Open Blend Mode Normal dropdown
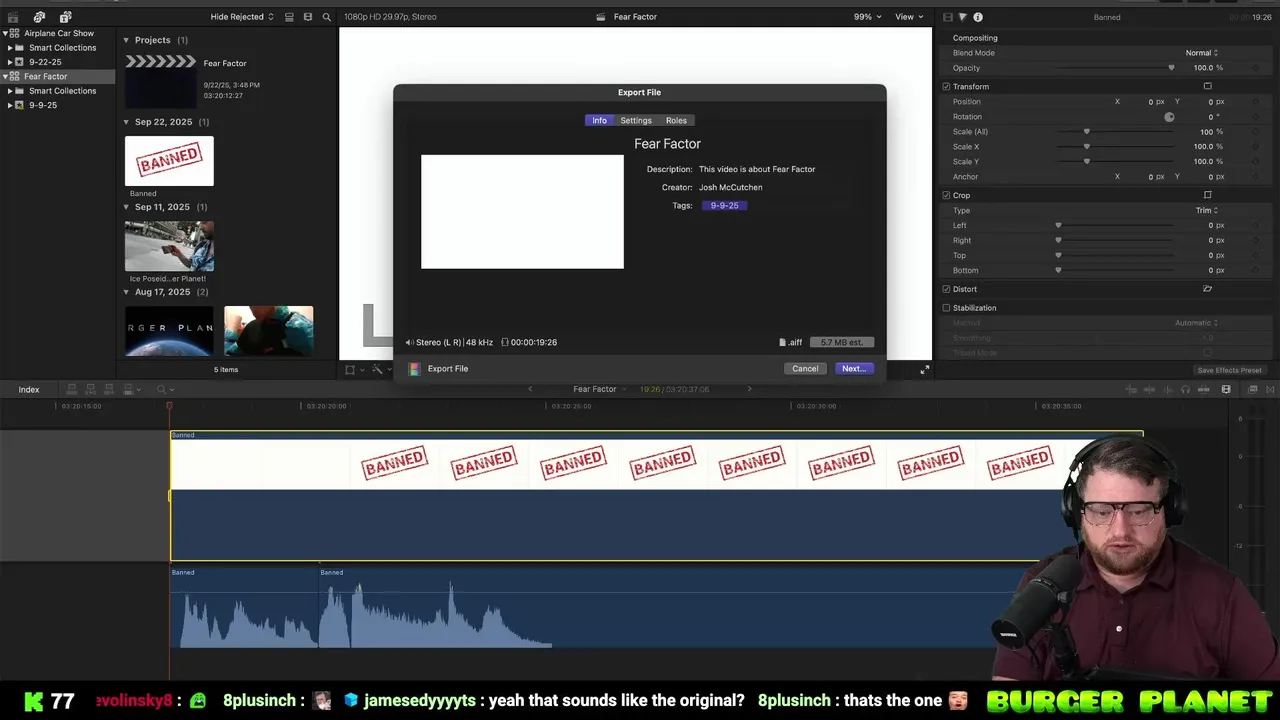The image size is (1280, 720). click(1202, 53)
